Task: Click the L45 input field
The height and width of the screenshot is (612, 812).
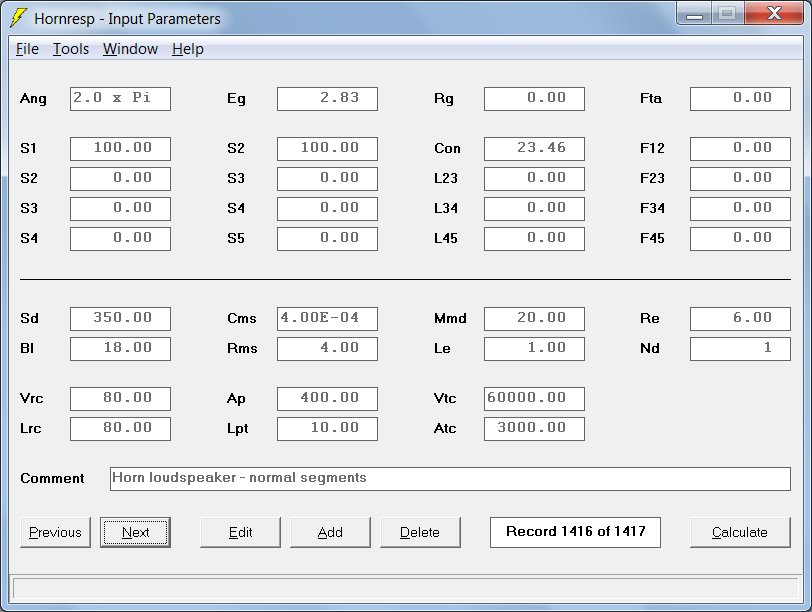Action: (x=534, y=239)
